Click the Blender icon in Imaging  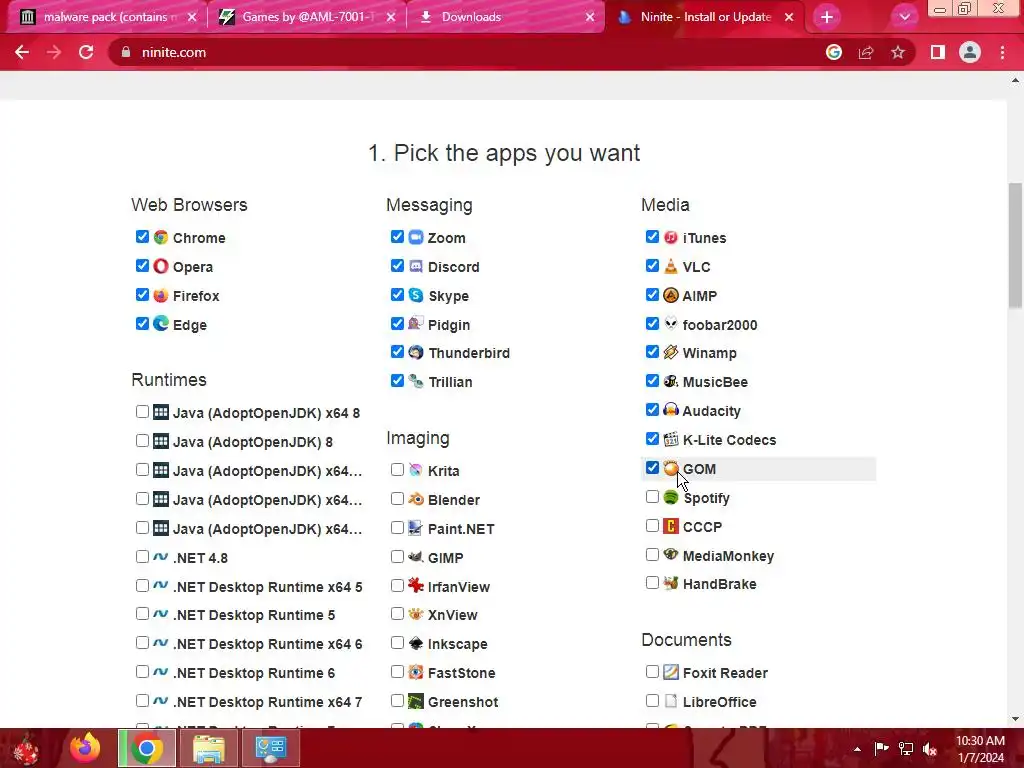416,499
